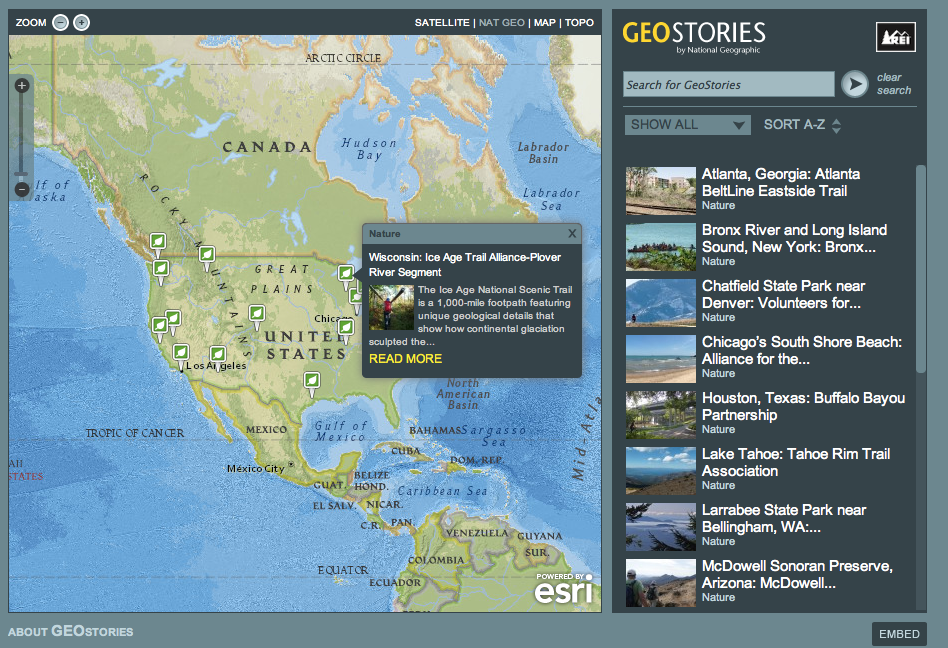Viewport: 948px width, 648px height.
Task: Click the map zoom slider track
Action: pos(22,138)
